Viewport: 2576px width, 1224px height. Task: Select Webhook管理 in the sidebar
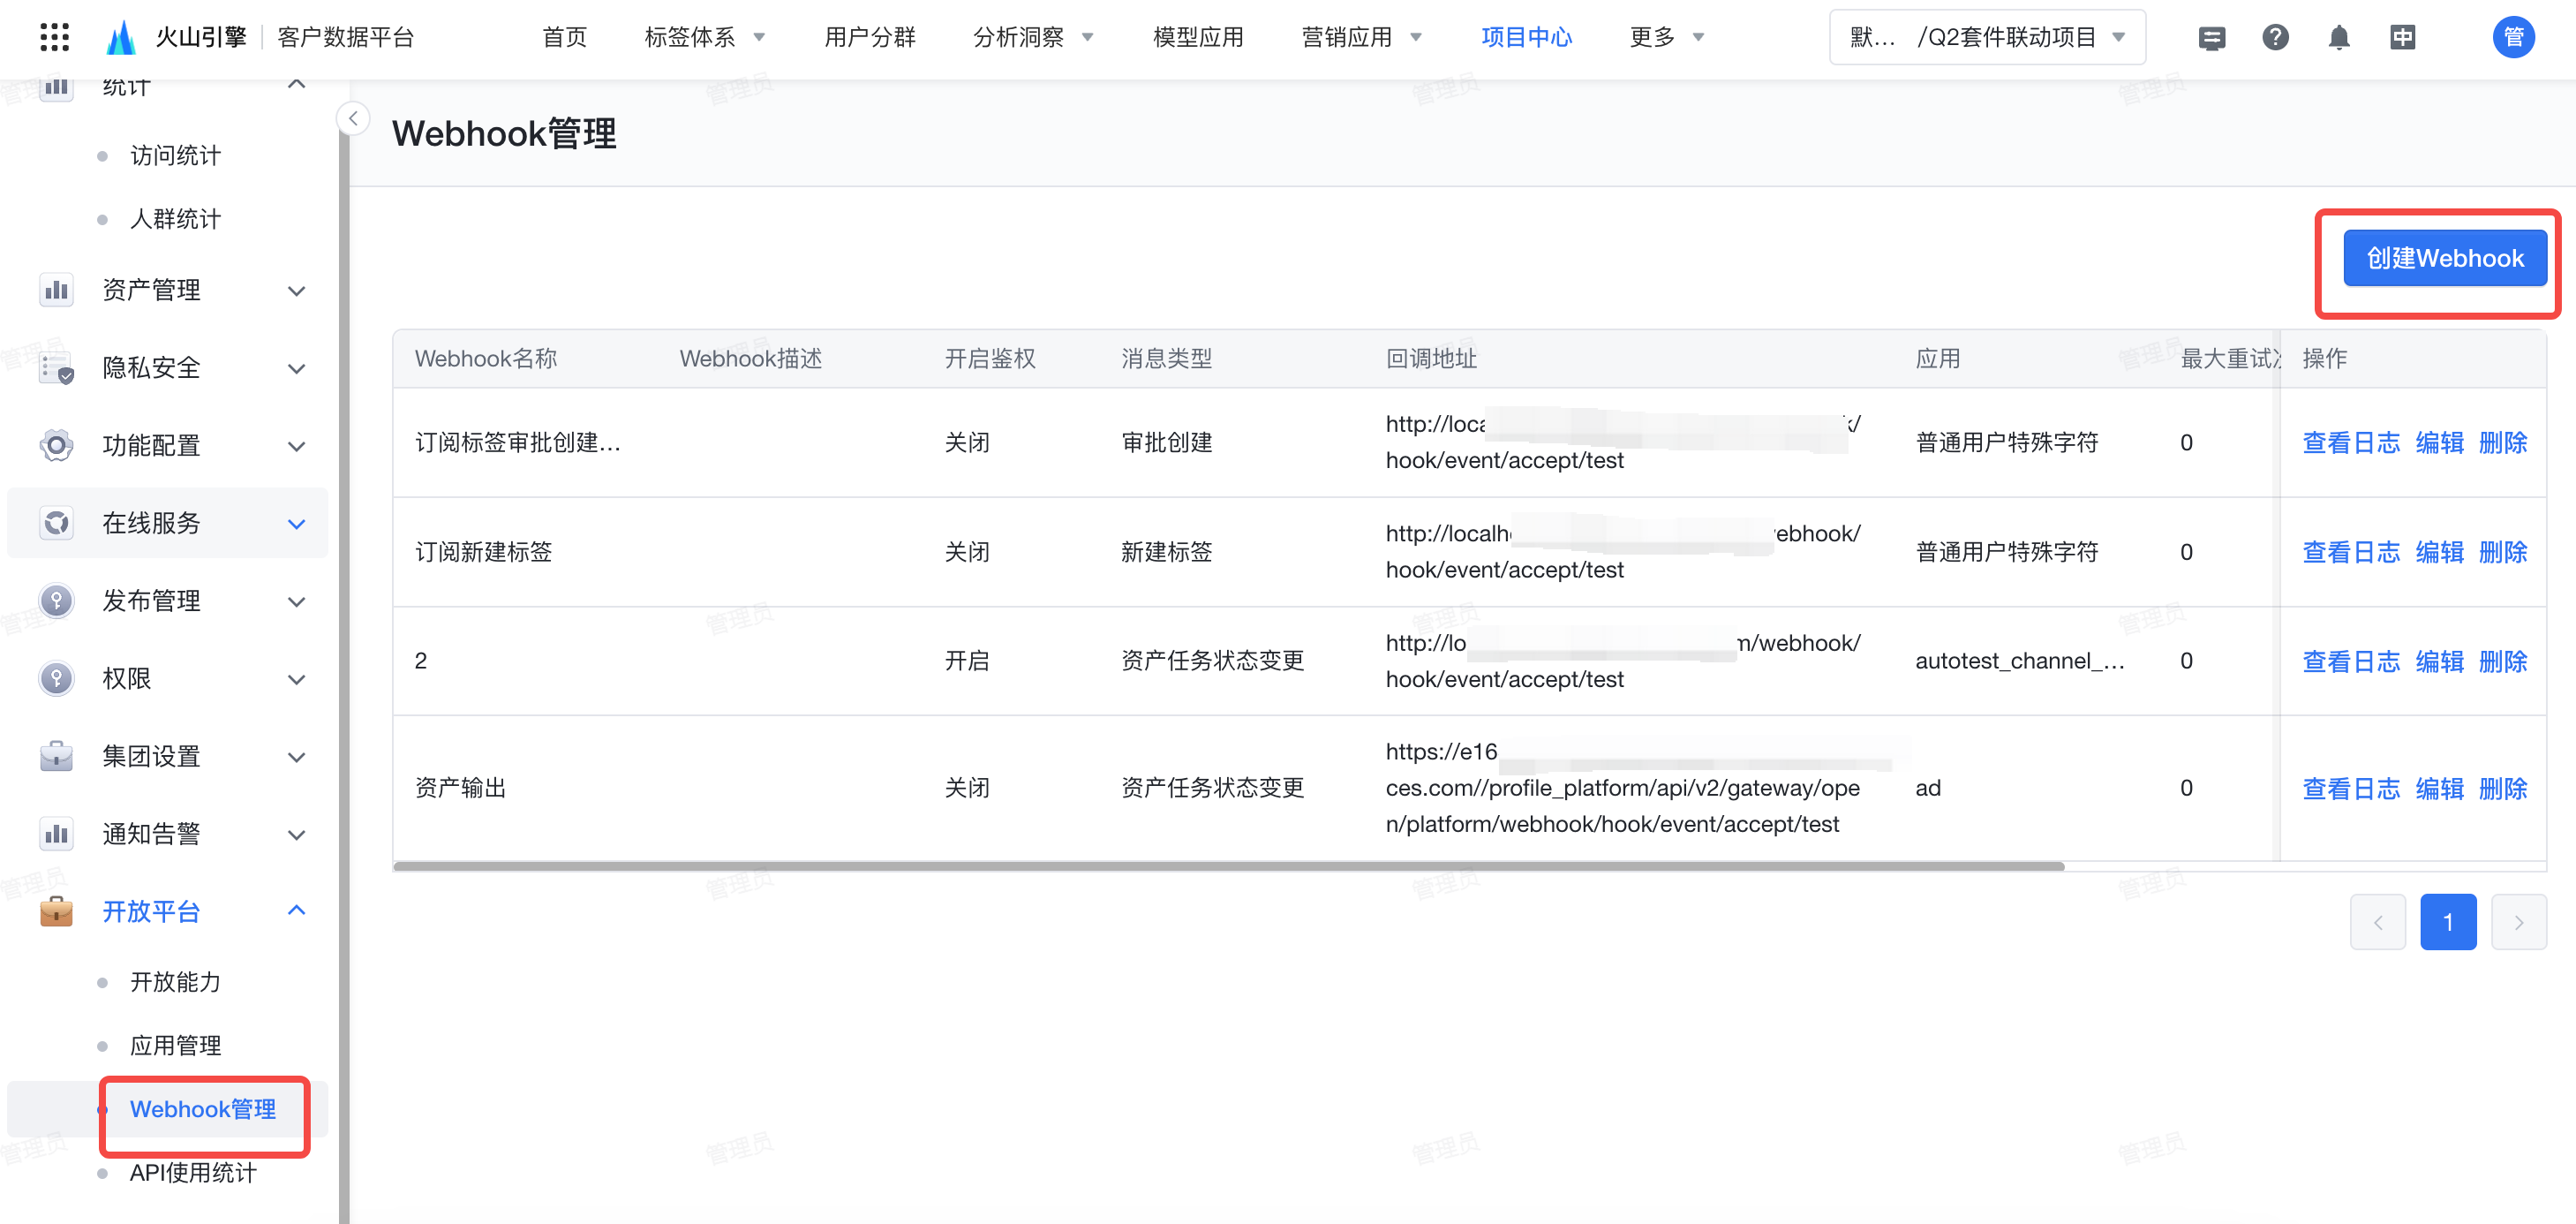pos(203,1109)
